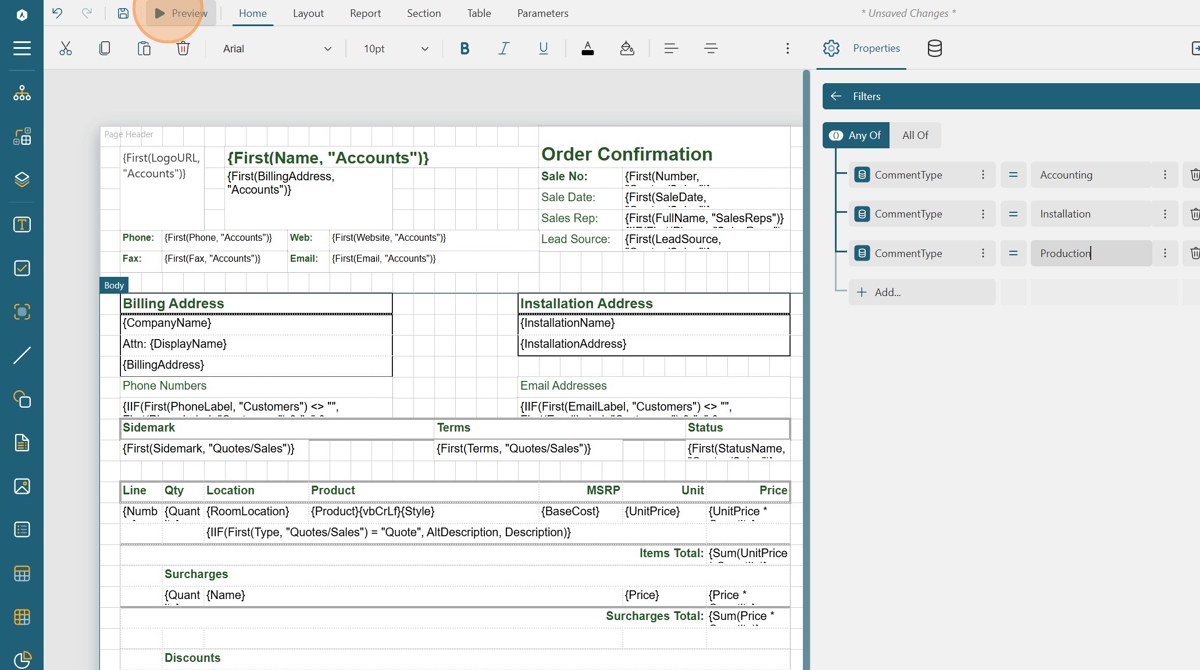Click the Cut scissors icon

click(66, 49)
